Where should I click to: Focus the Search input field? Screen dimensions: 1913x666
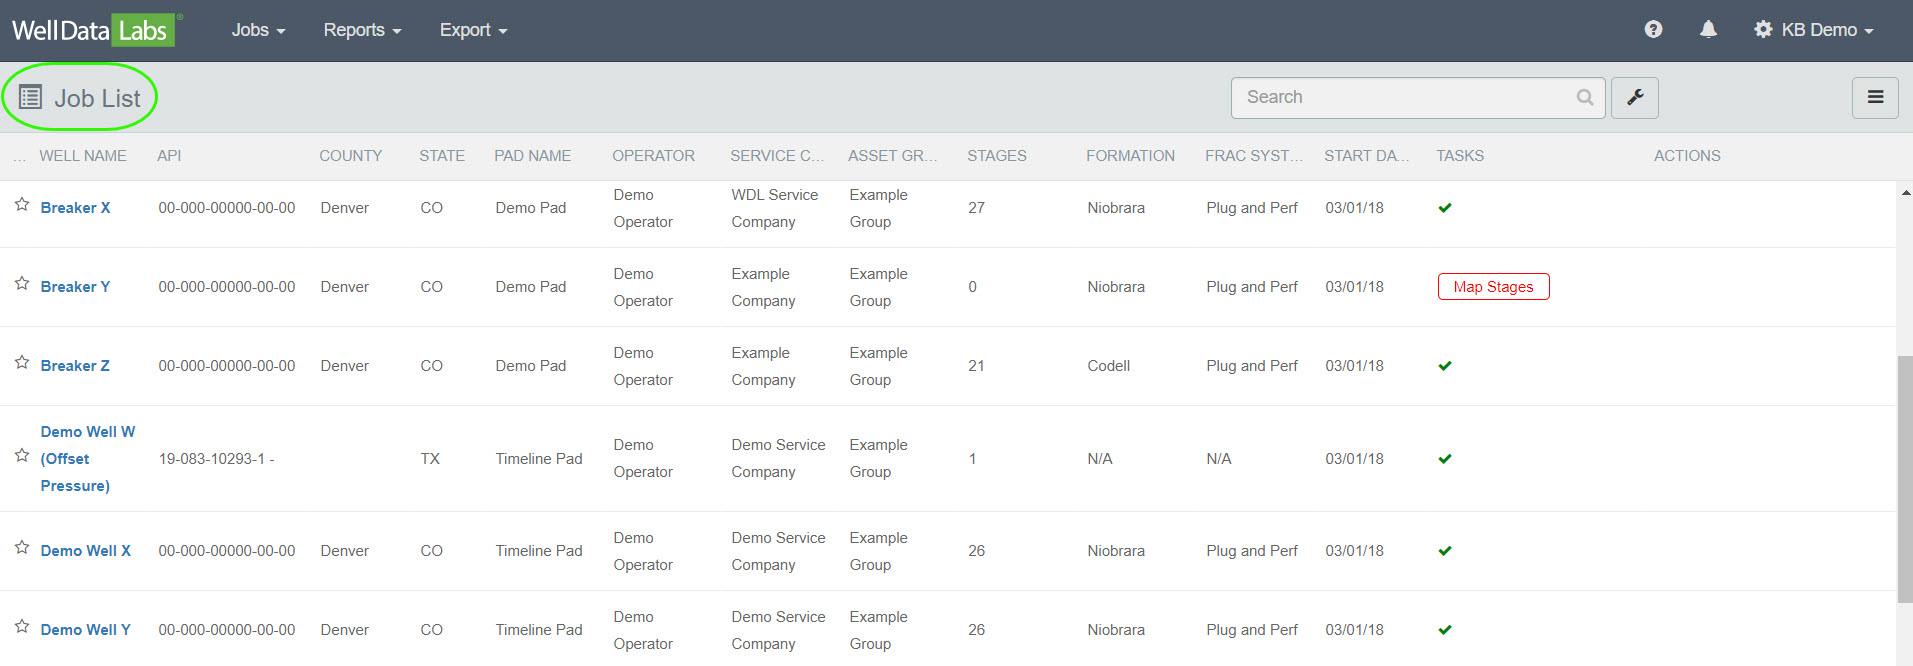coord(1400,98)
